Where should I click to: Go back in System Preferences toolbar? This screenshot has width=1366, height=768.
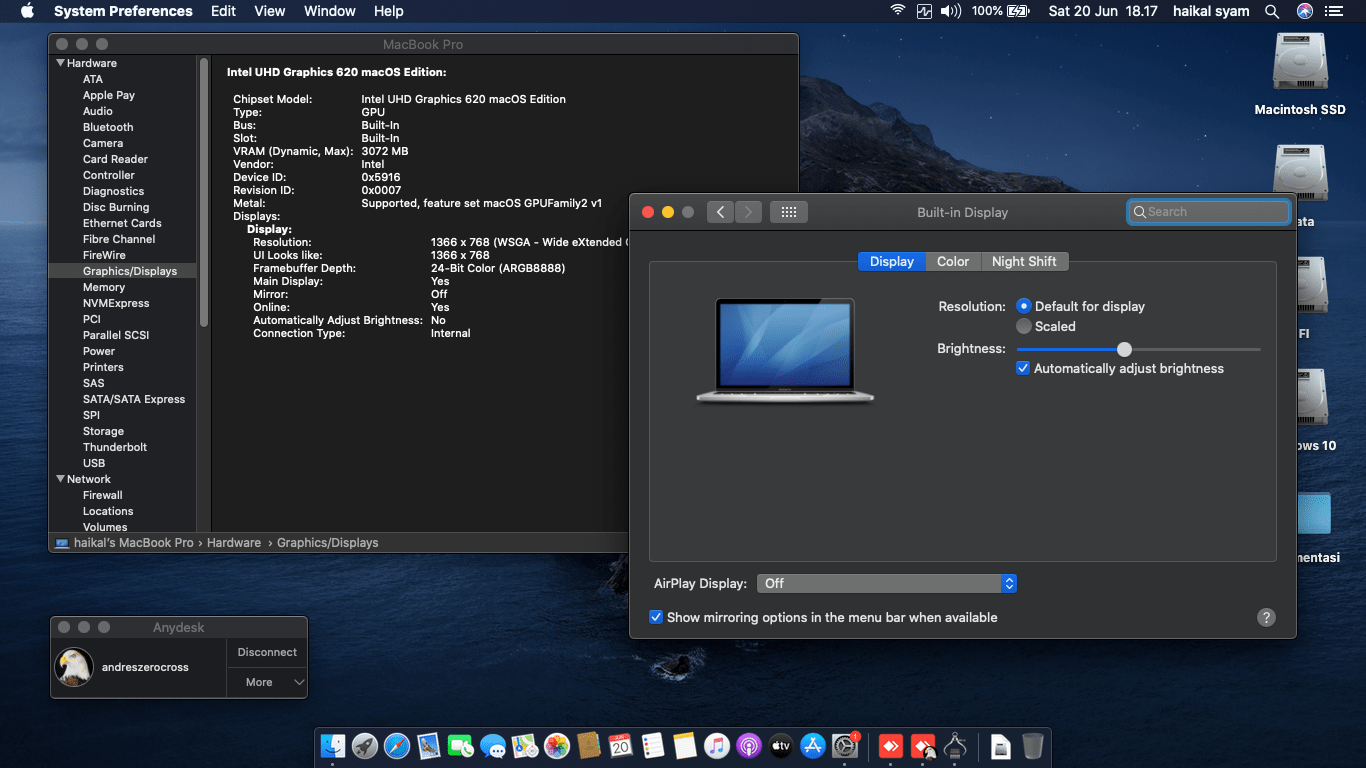click(721, 212)
